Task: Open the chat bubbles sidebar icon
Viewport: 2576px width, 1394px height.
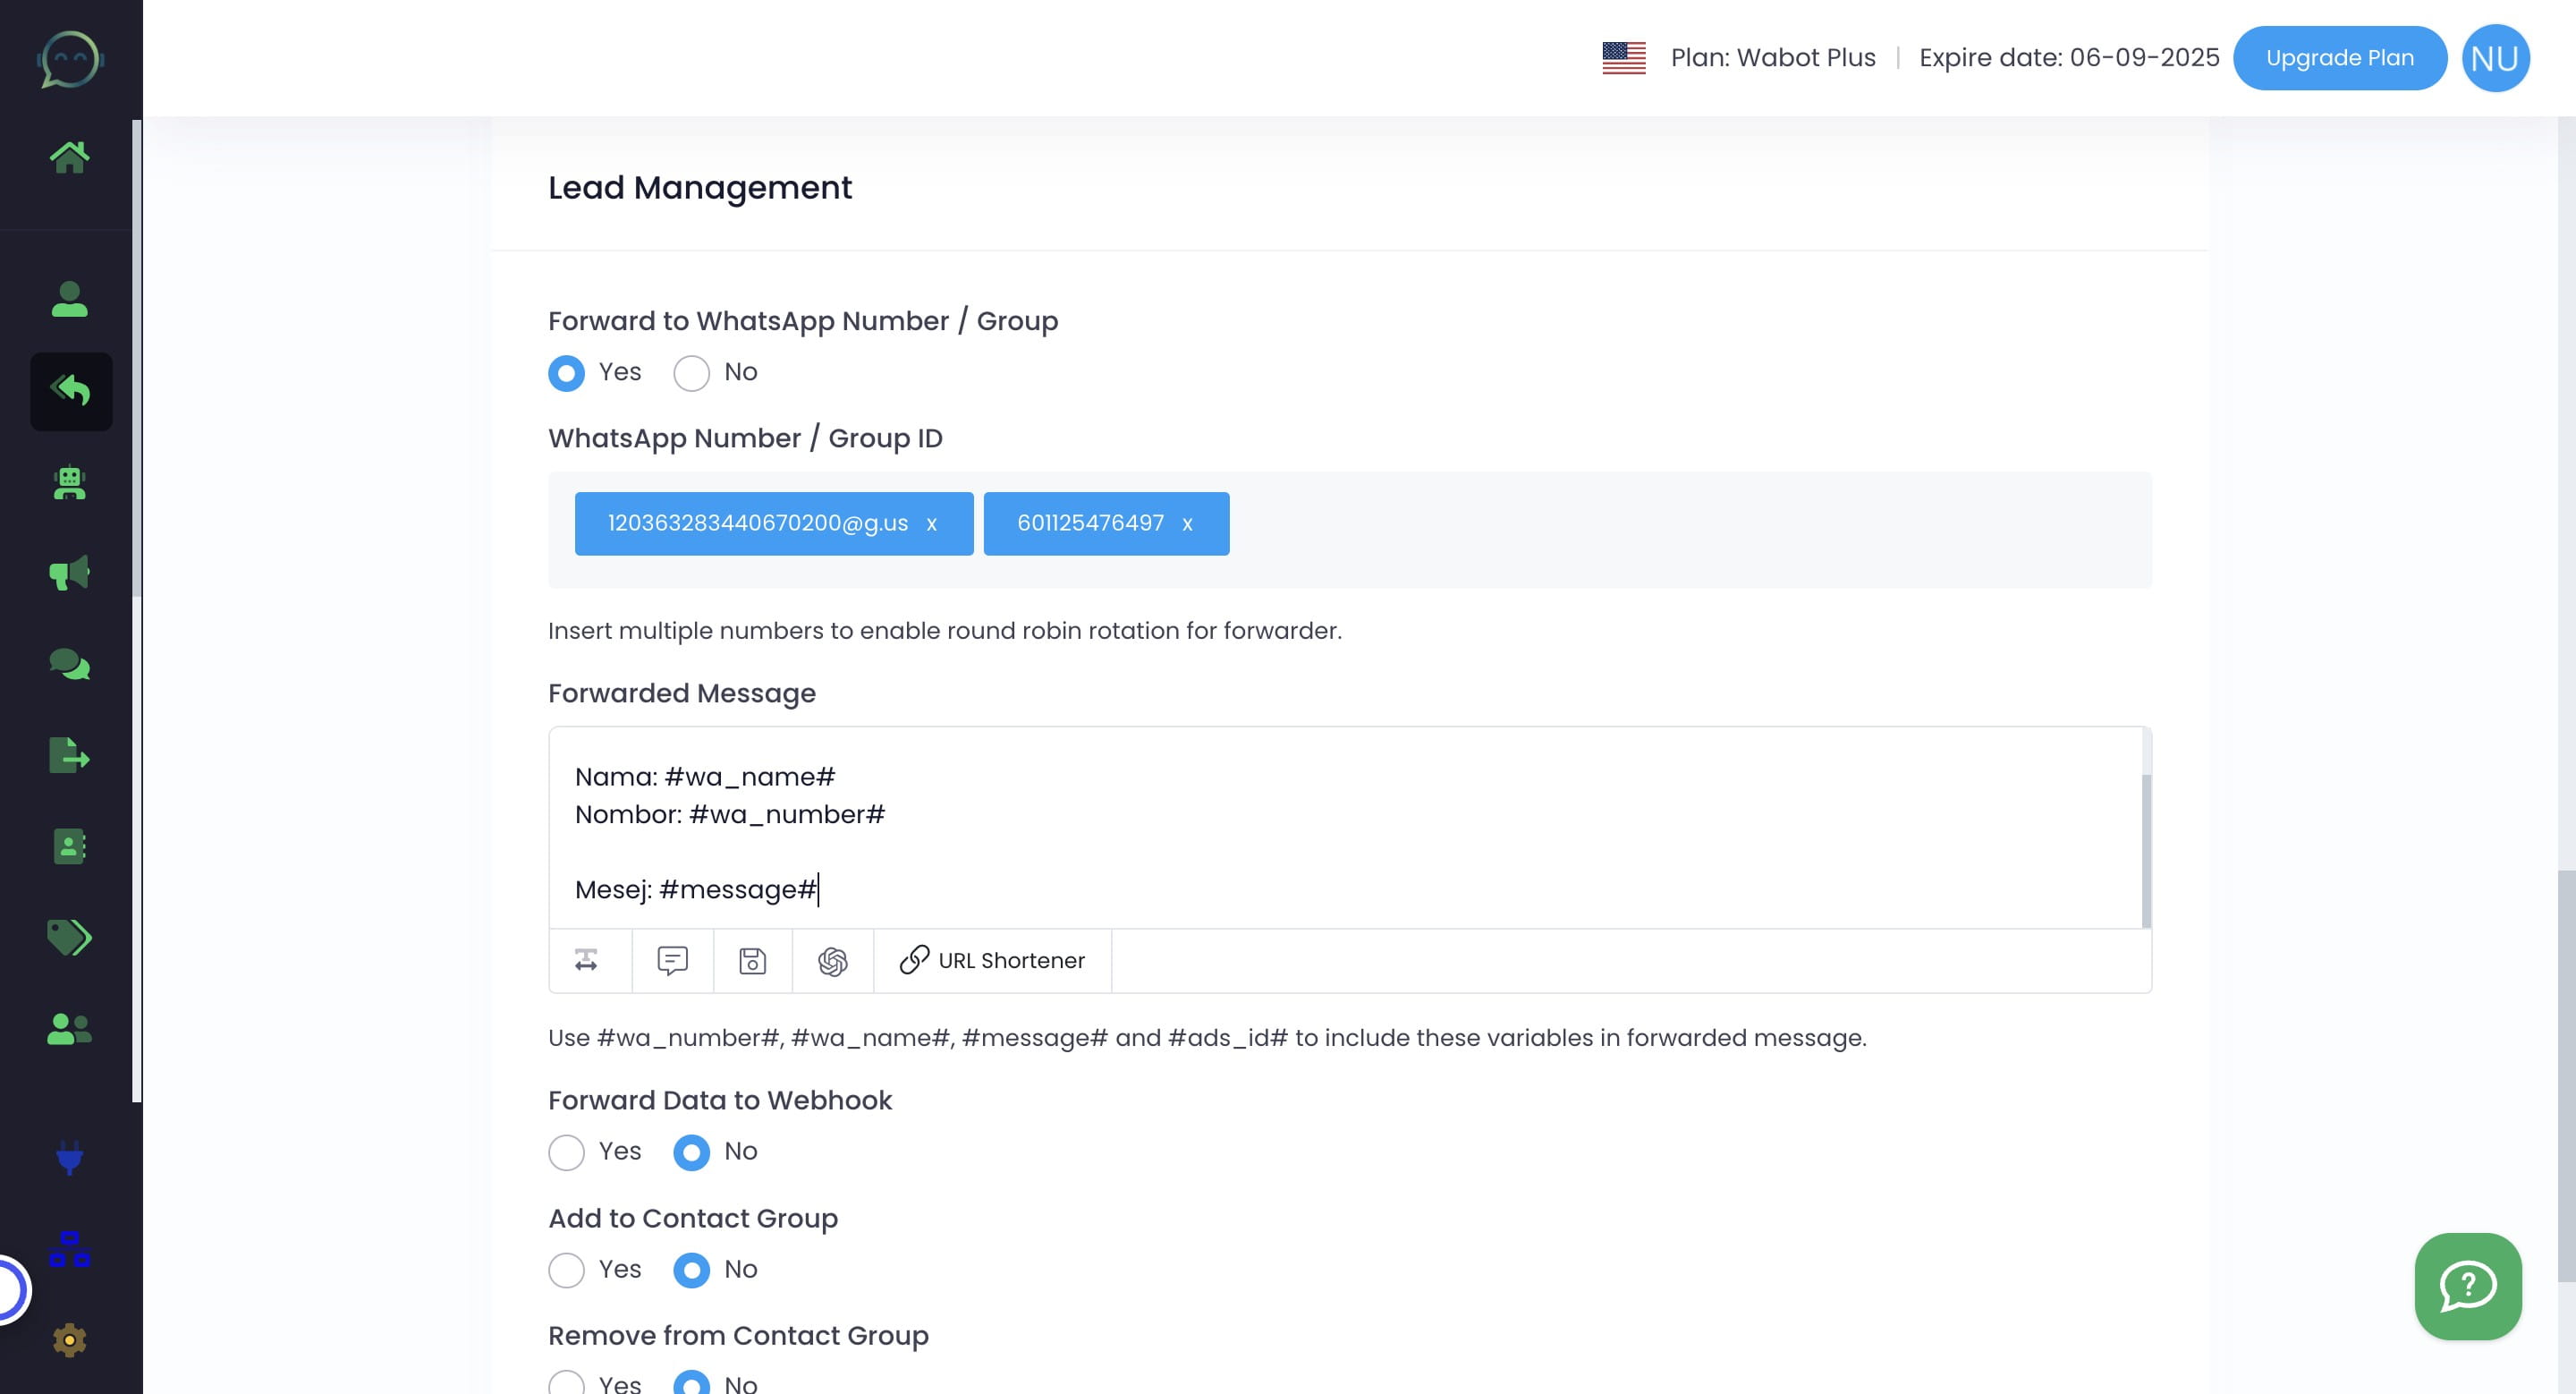Action: [69, 664]
